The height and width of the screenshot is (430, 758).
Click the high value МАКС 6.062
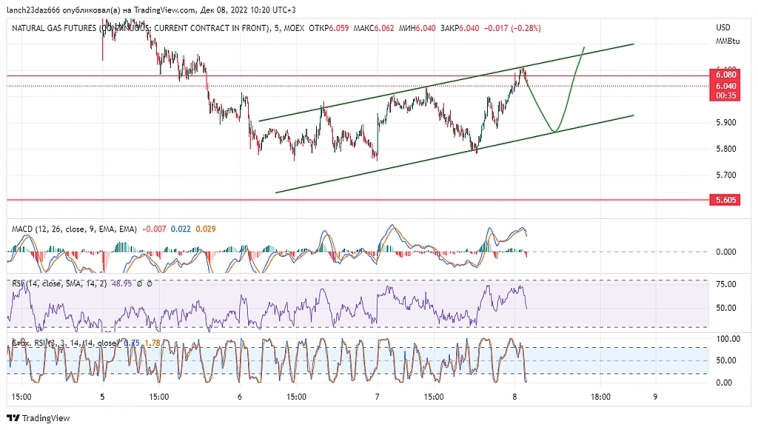tap(374, 28)
